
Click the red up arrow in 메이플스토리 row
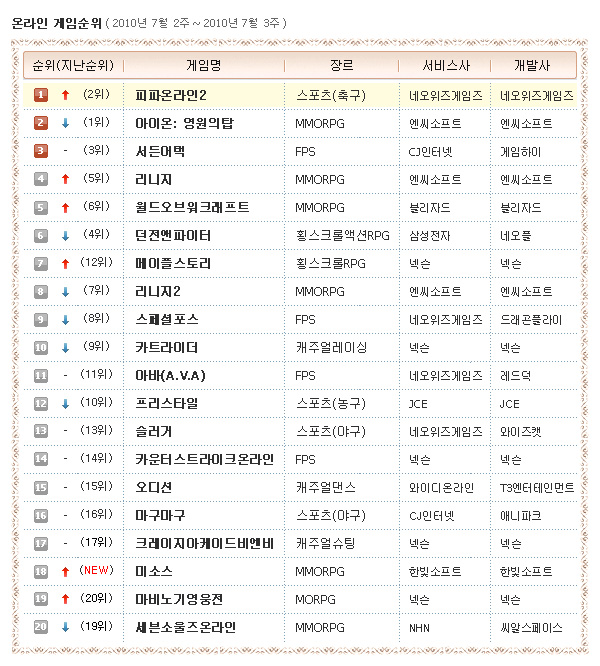point(65,263)
